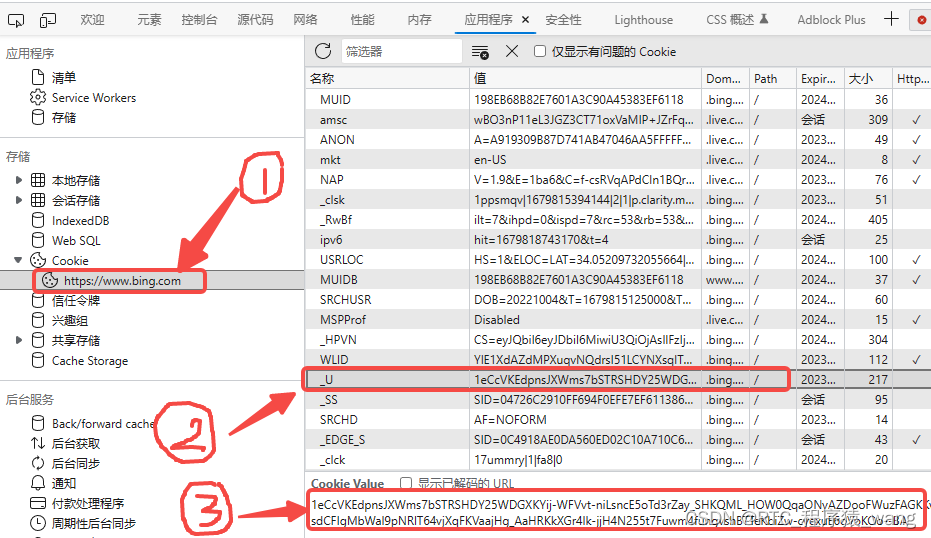Click the clear all cookies icon
Viewport: 931px width, 538px height.
pyautogui.click(x=480, y=52)
